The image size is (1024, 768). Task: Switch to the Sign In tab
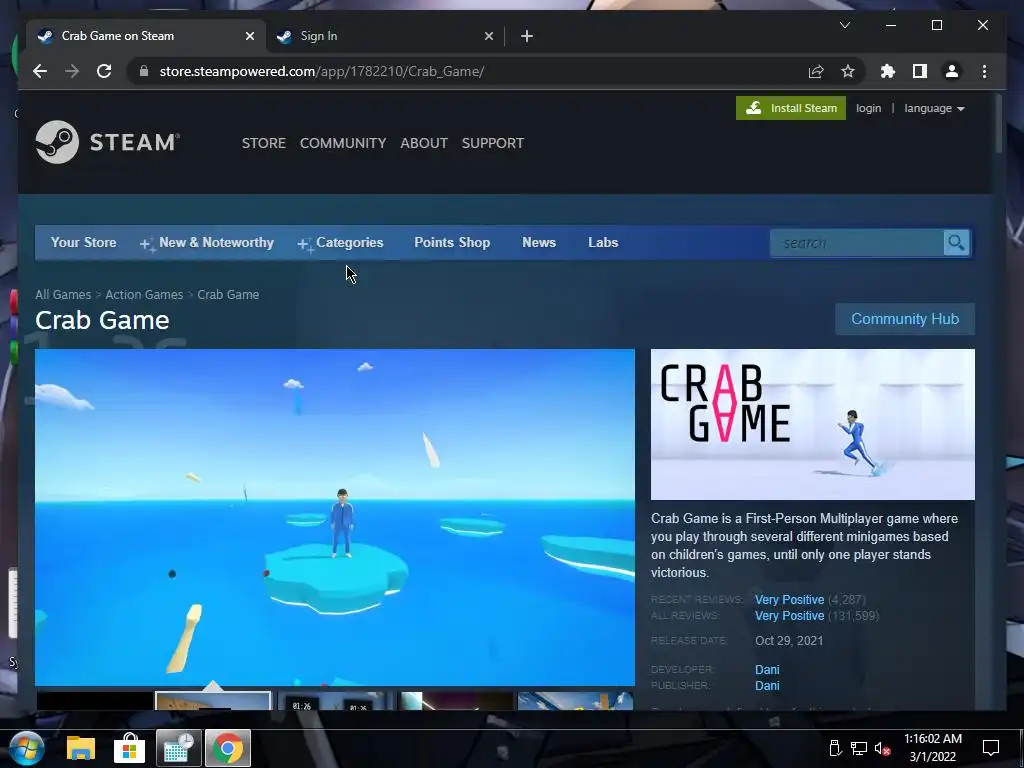[385, 36]
